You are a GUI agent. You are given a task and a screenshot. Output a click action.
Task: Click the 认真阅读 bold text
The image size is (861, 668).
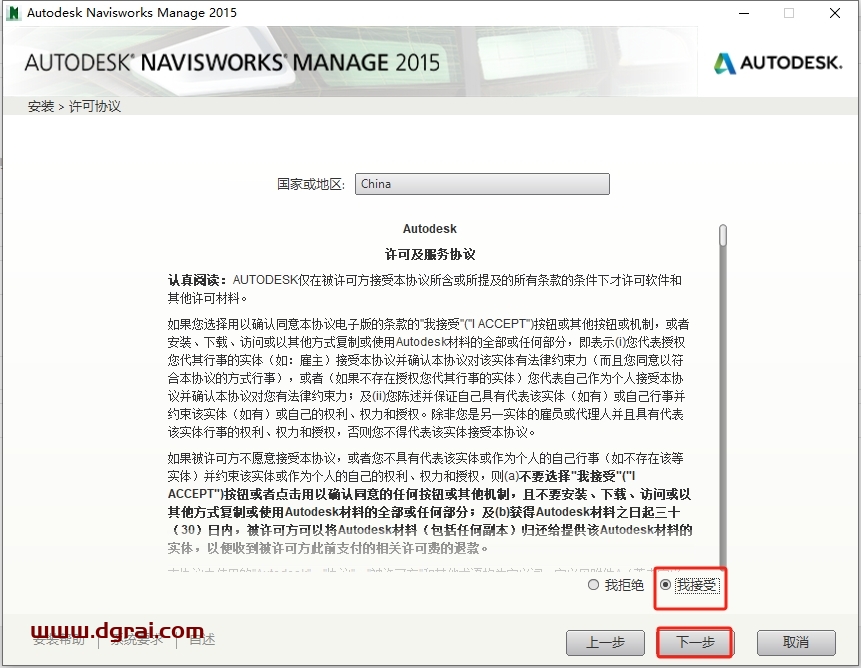(x=197, y=280)
